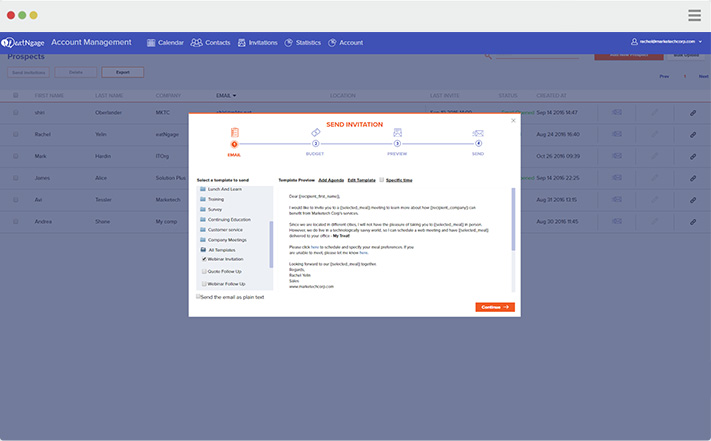The height and width of the screenshot is (441, 711).
Task: Click the orange Continue button
Action: (x=495, y=307)
